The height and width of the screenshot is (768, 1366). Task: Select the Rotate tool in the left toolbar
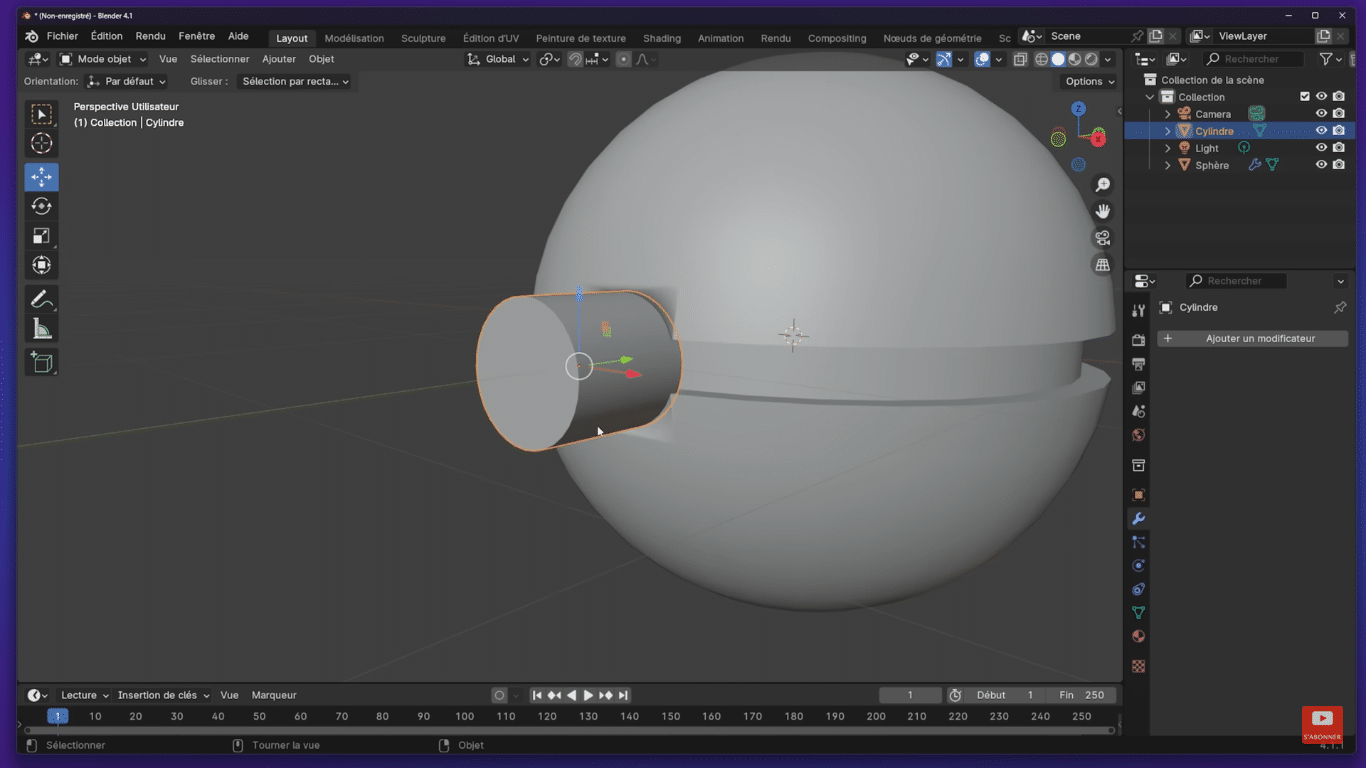pos(41,206)
